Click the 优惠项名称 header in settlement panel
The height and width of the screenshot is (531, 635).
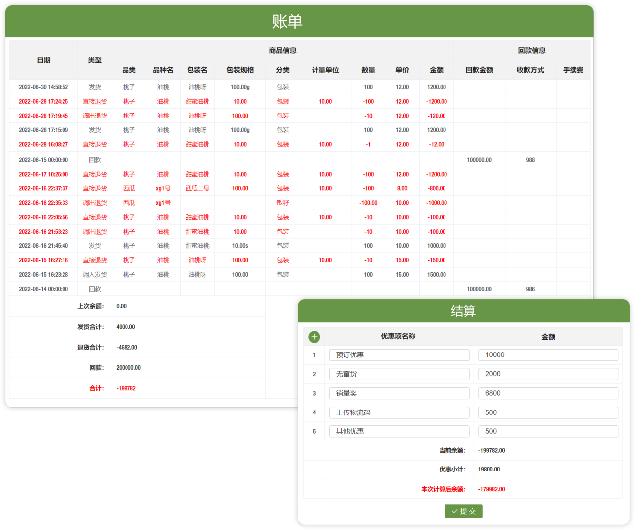tap(397, 337)
